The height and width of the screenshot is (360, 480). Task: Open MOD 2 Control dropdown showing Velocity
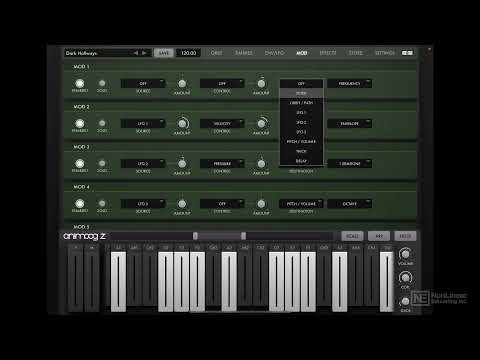pos(222,123)
